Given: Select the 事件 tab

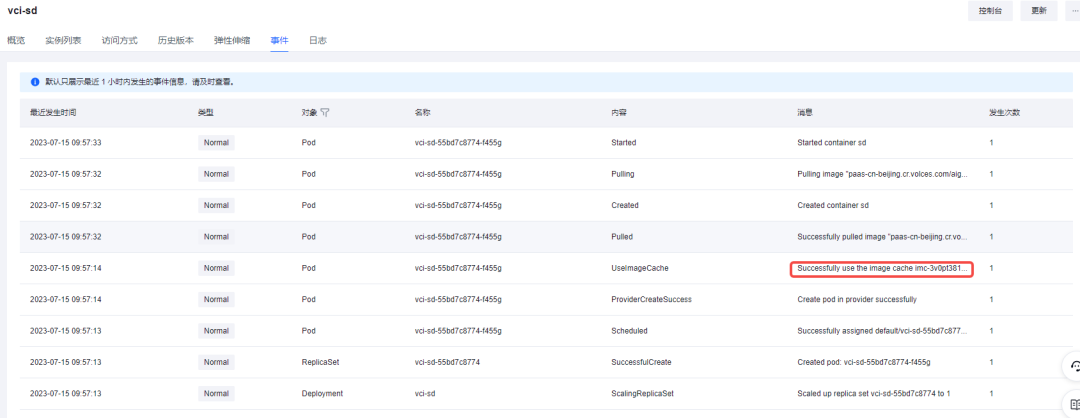Looking at the screenshot, I should (279, 41).
